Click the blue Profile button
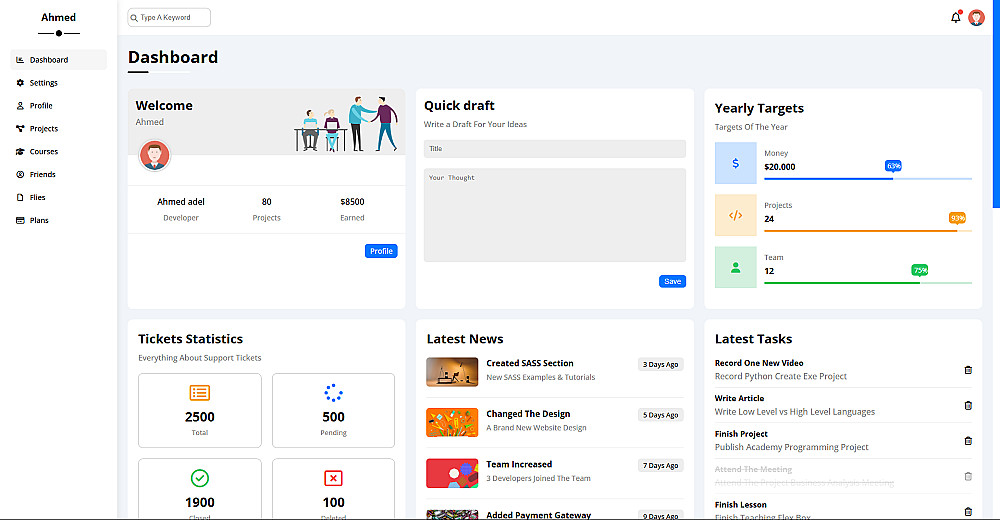This screenshot has width=1000, height=520. tap(381, 251)
